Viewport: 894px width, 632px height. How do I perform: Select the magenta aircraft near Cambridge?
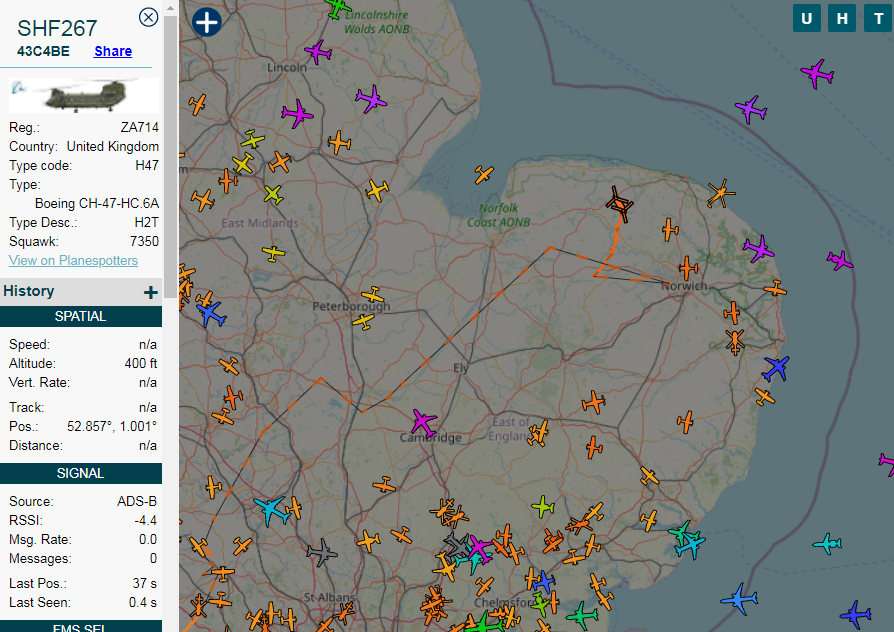tap(424, 423)
